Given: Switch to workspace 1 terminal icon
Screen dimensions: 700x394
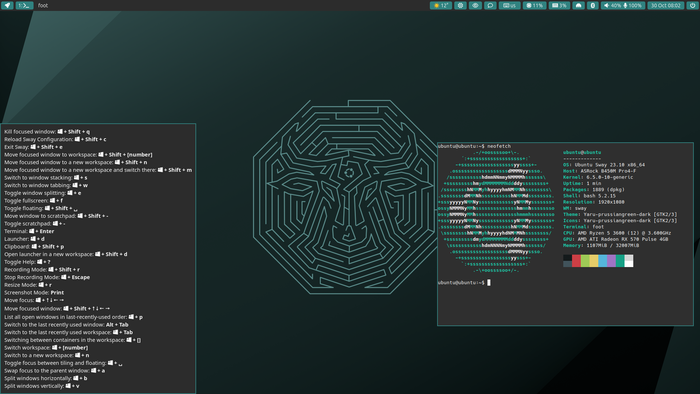Looking at the screenshot, I should coord(24,5).
